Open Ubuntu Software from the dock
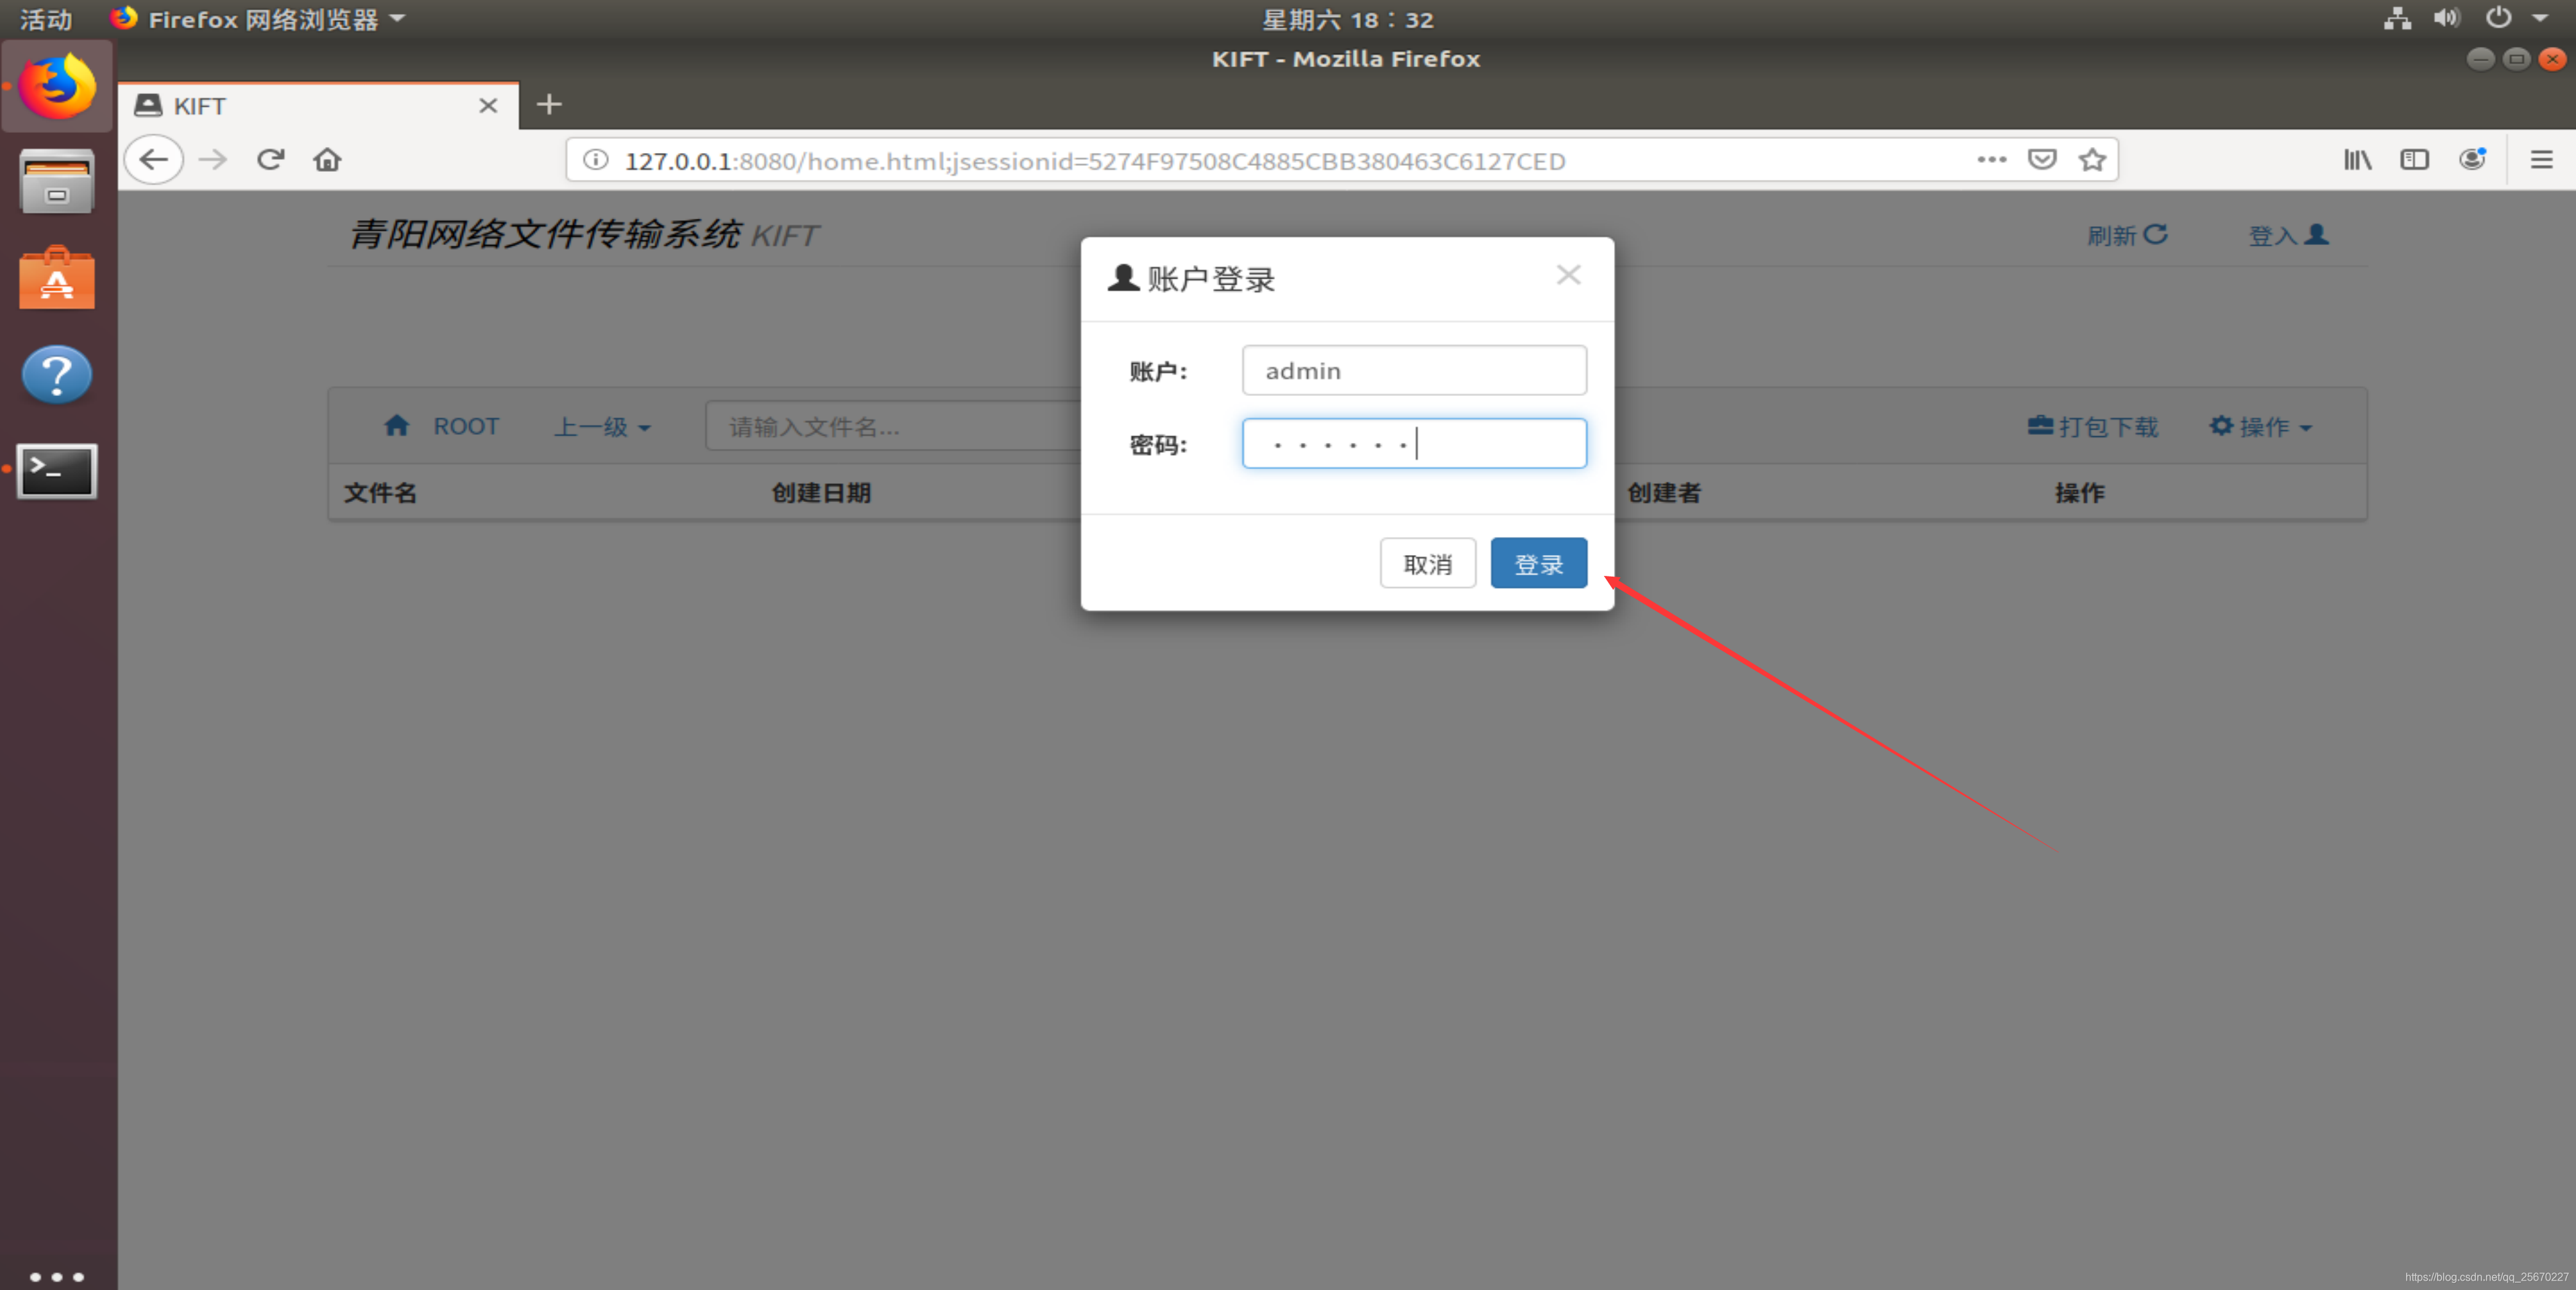Image resolution: width=2576 pixels, height=1290 pixels. 57,279
